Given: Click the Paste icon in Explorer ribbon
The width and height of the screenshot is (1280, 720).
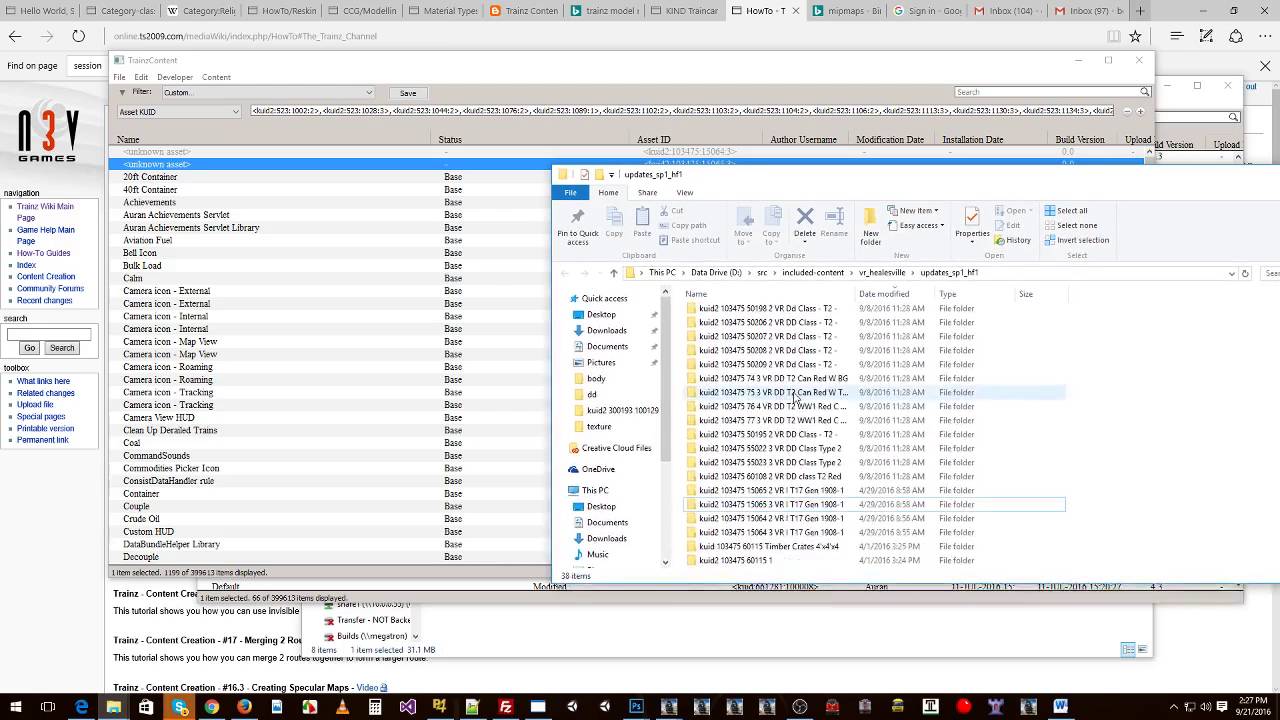Looking at the screenshot, I should pos(642,222).
